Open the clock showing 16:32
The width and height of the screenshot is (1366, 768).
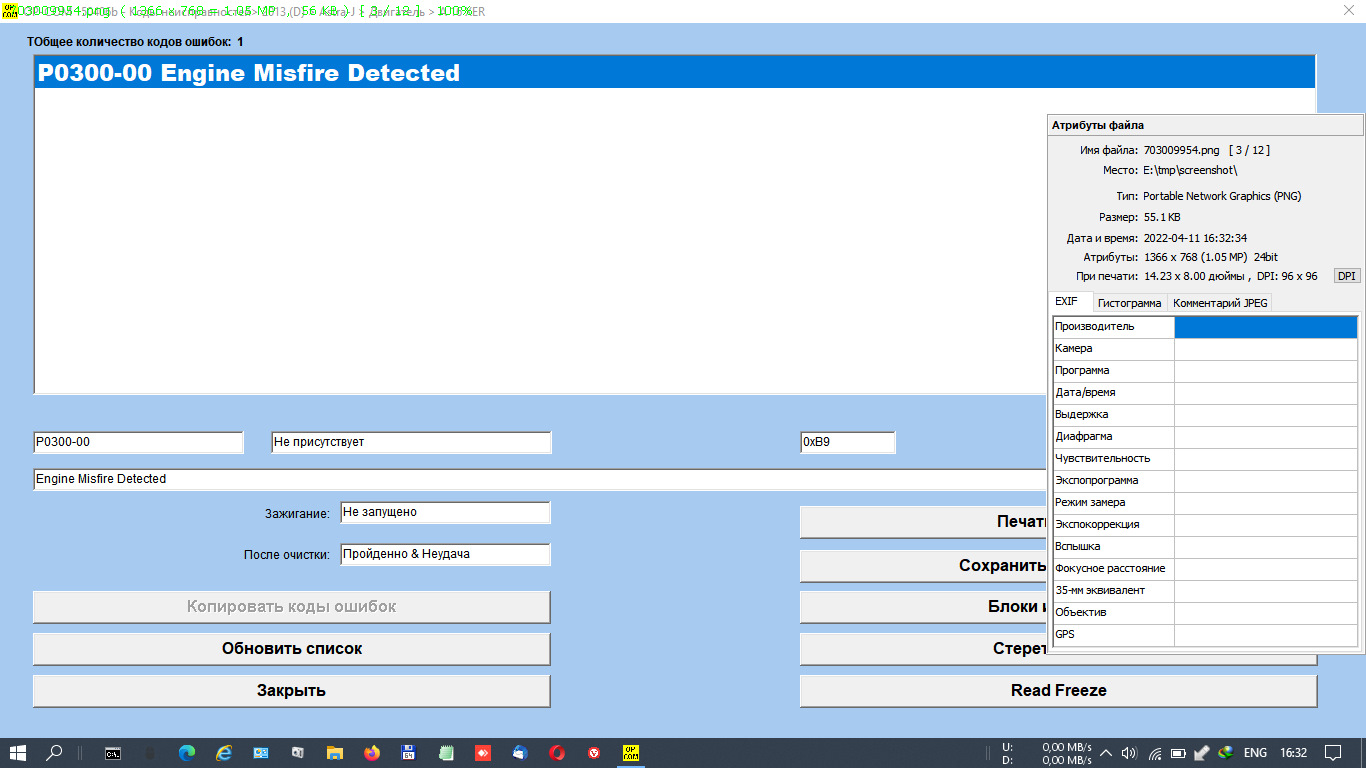[1294, 753]
